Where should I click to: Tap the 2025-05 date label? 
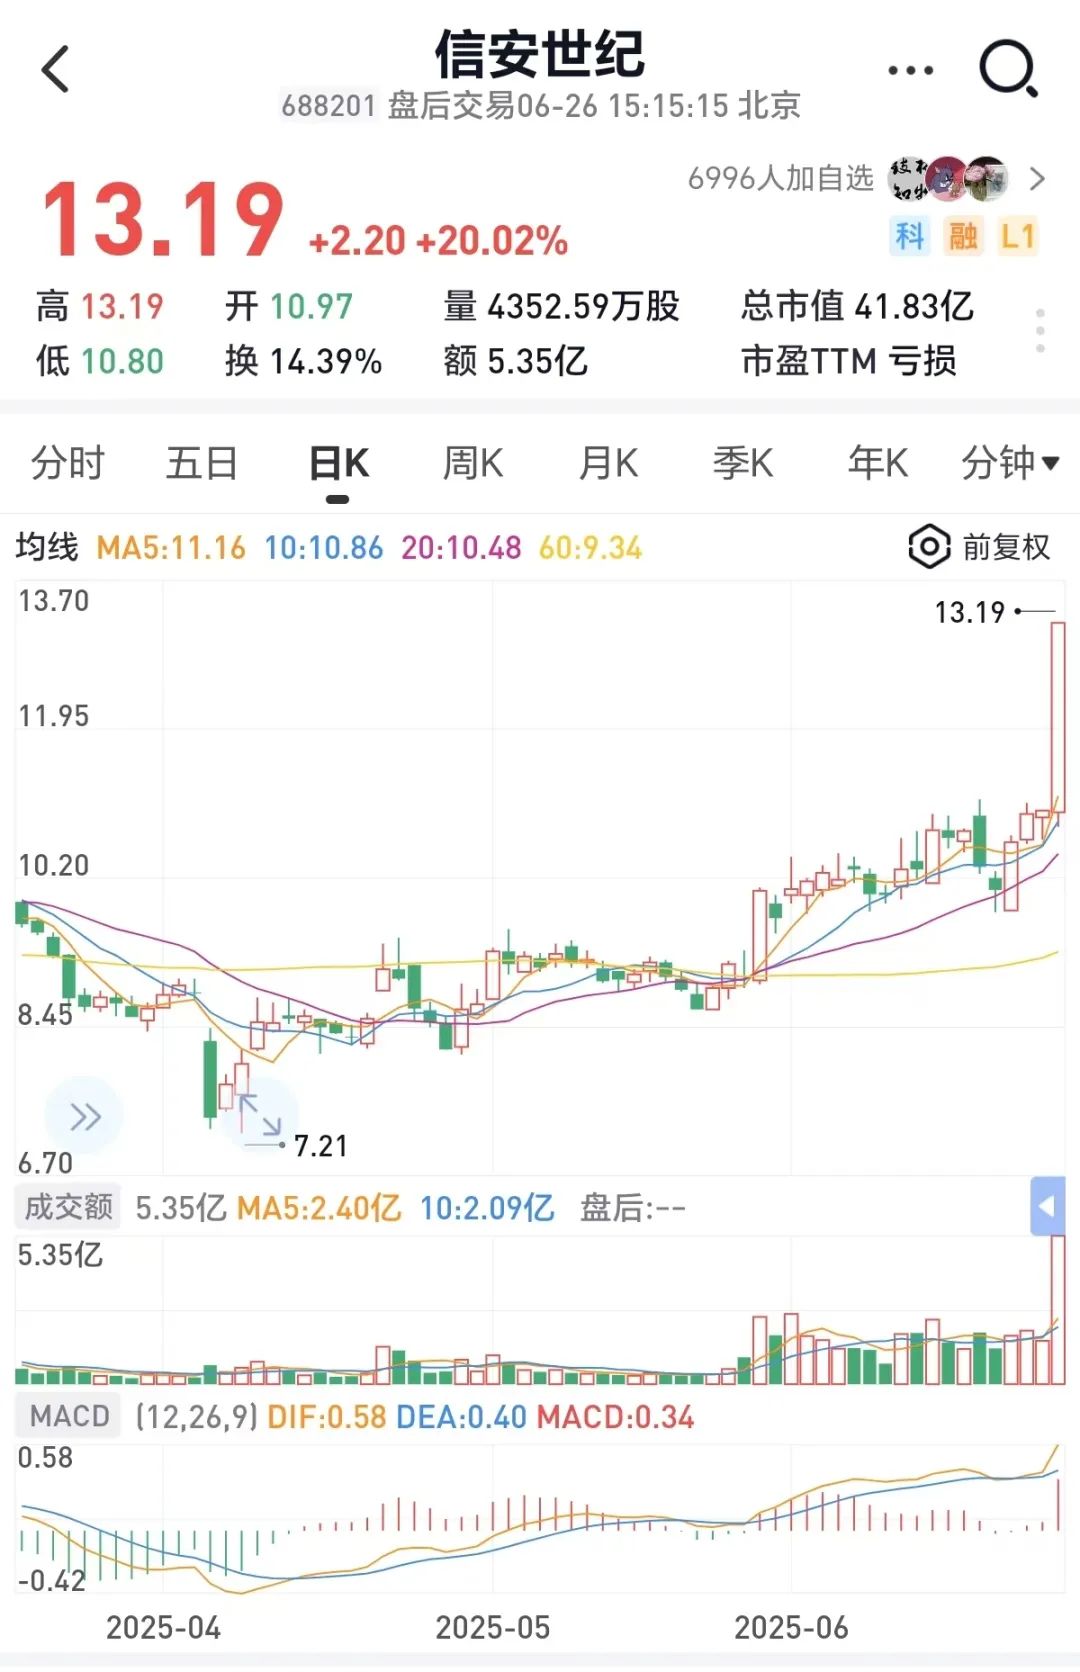[x=493, y=1627]
